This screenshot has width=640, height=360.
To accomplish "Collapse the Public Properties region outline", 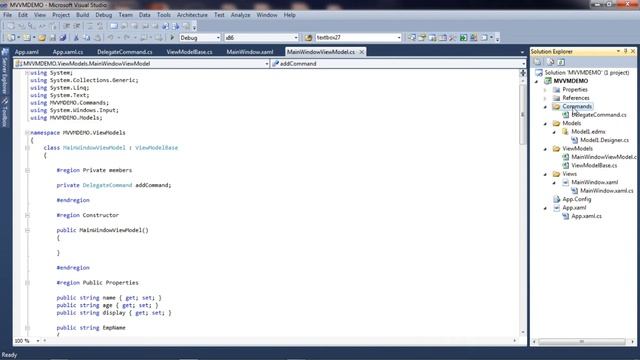I will (x=27, y=282).
